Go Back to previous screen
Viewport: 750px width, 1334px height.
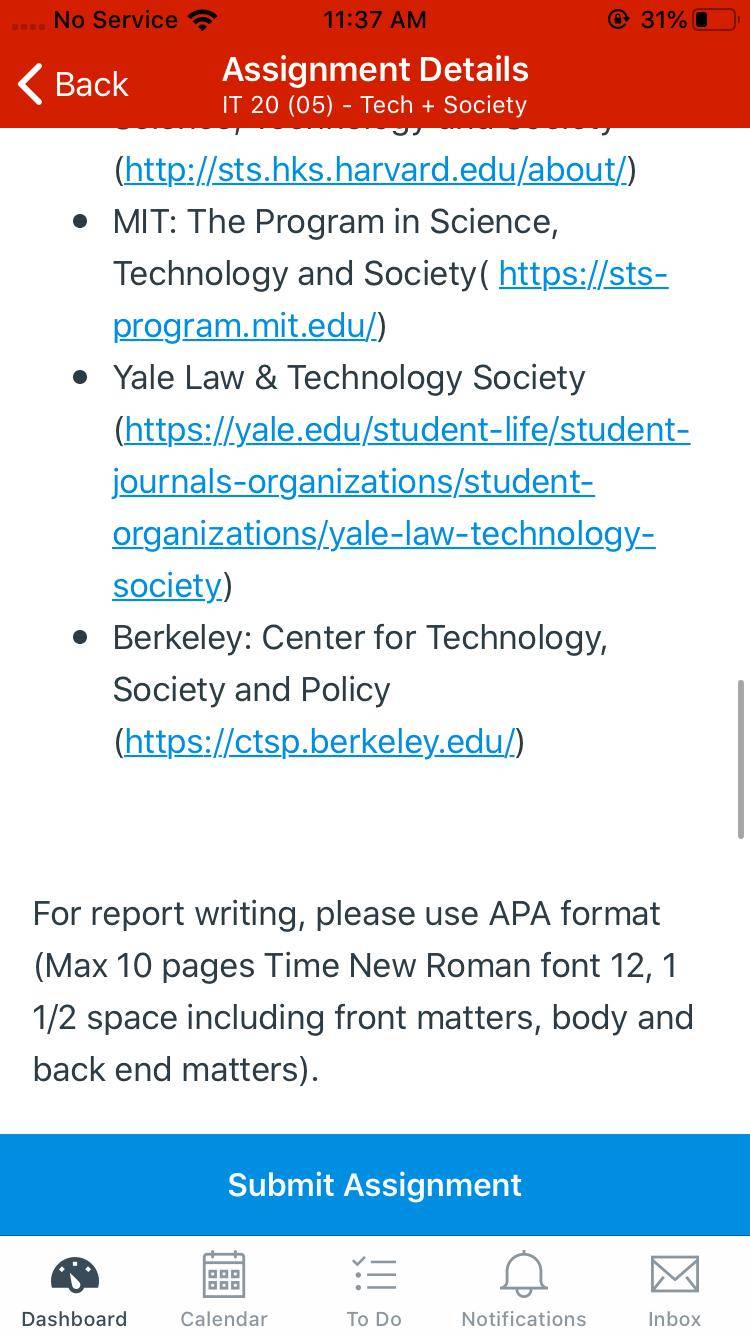pos(74,84)
